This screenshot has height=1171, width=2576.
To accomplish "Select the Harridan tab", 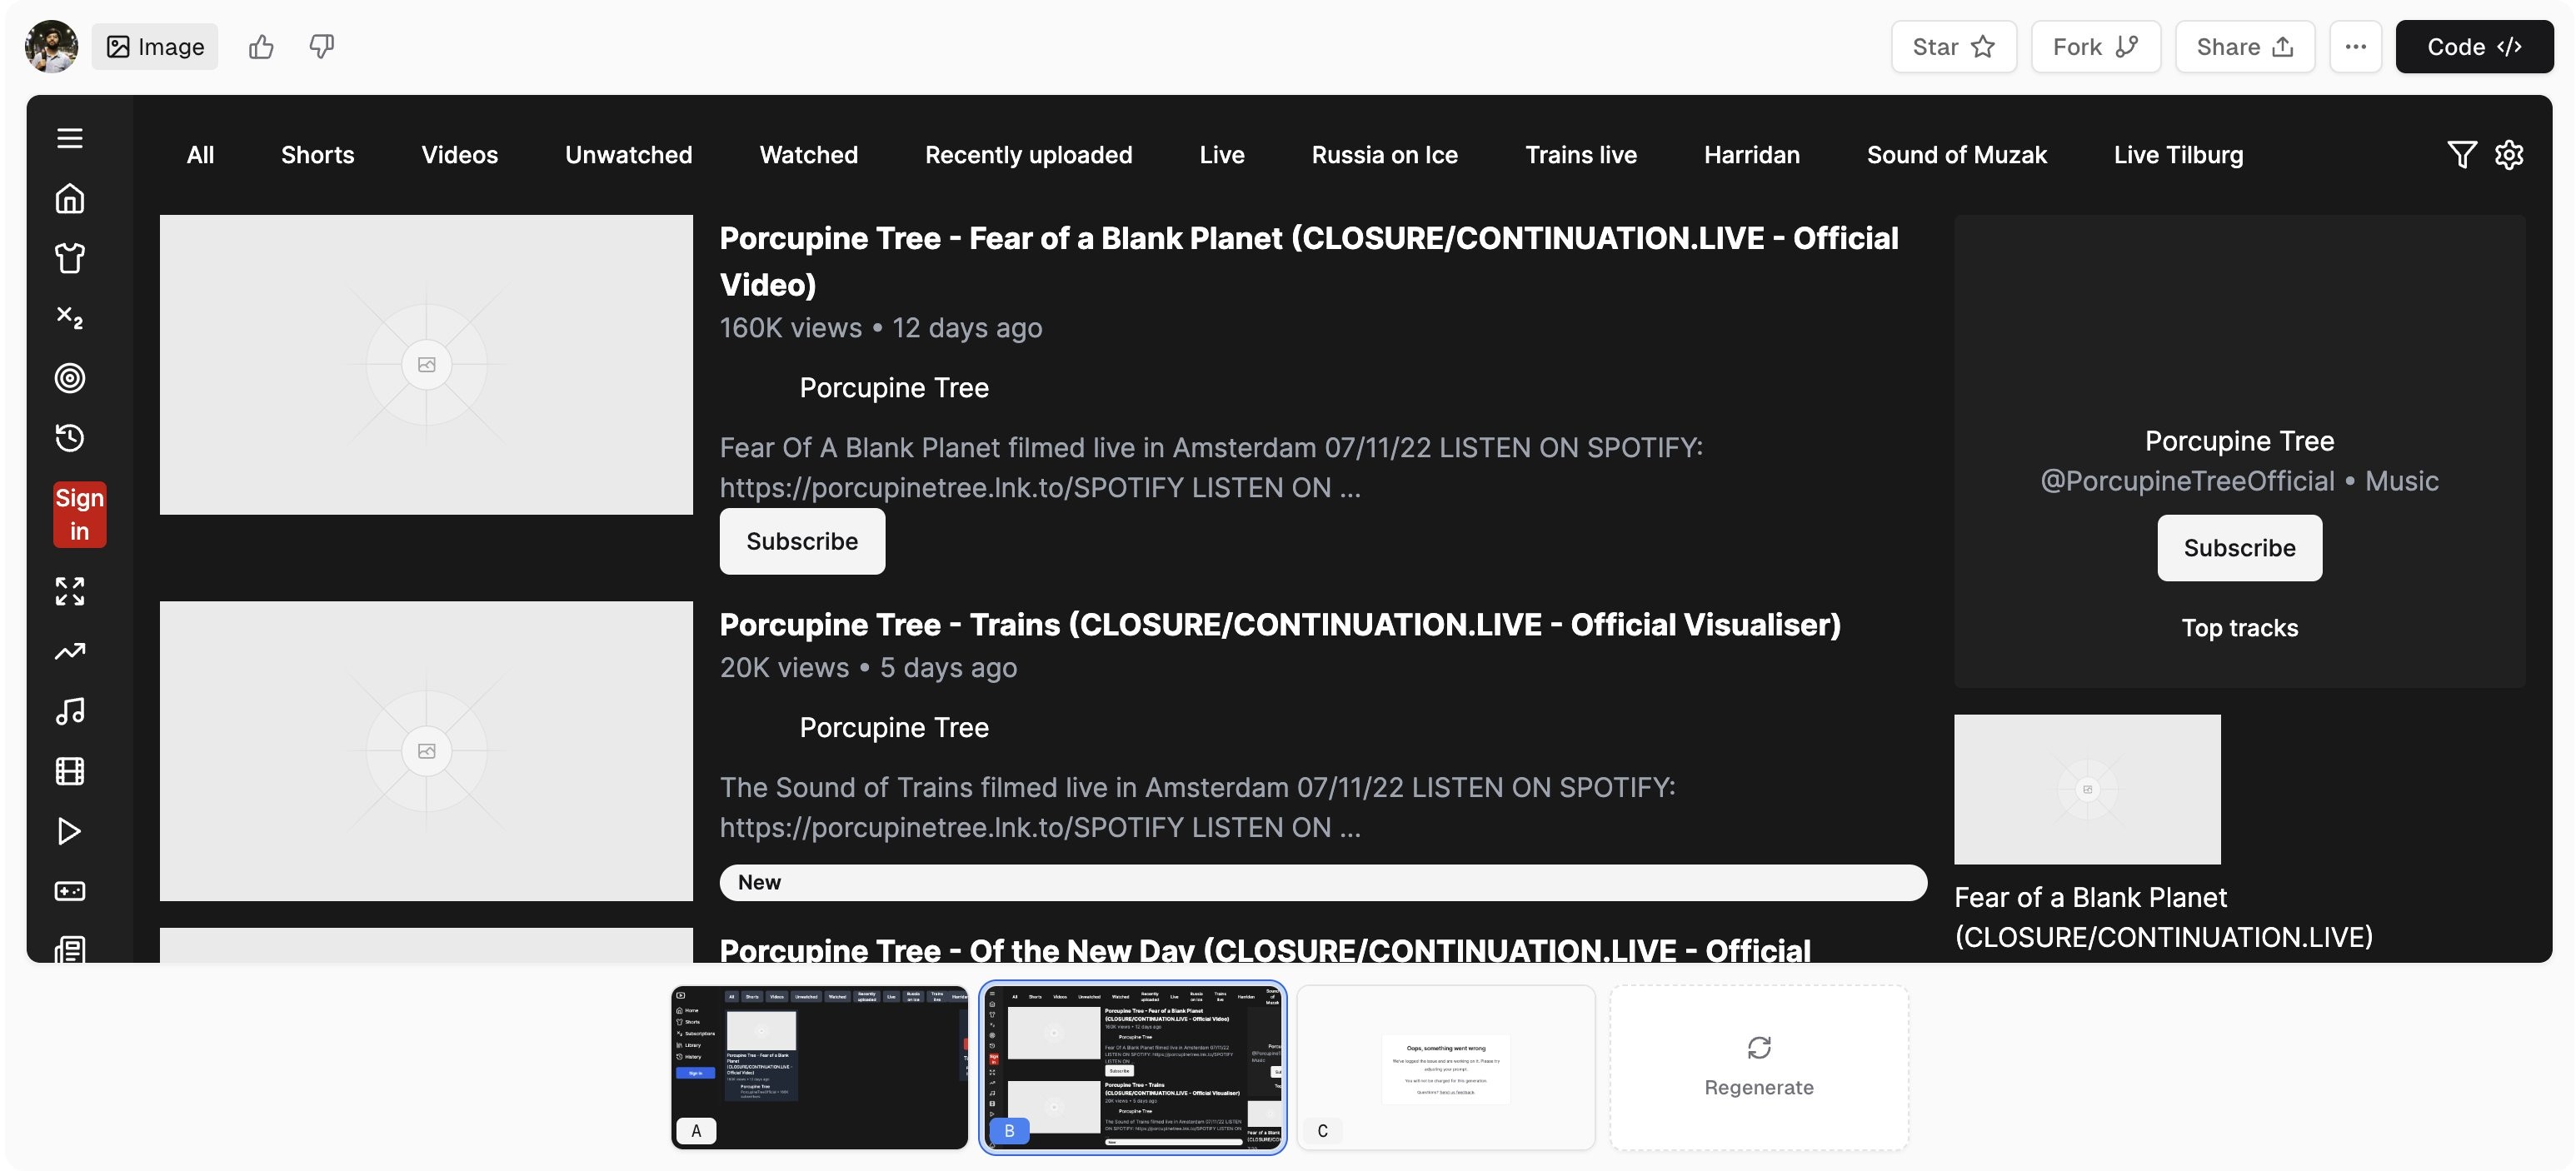I will [x=1751, y=154].
